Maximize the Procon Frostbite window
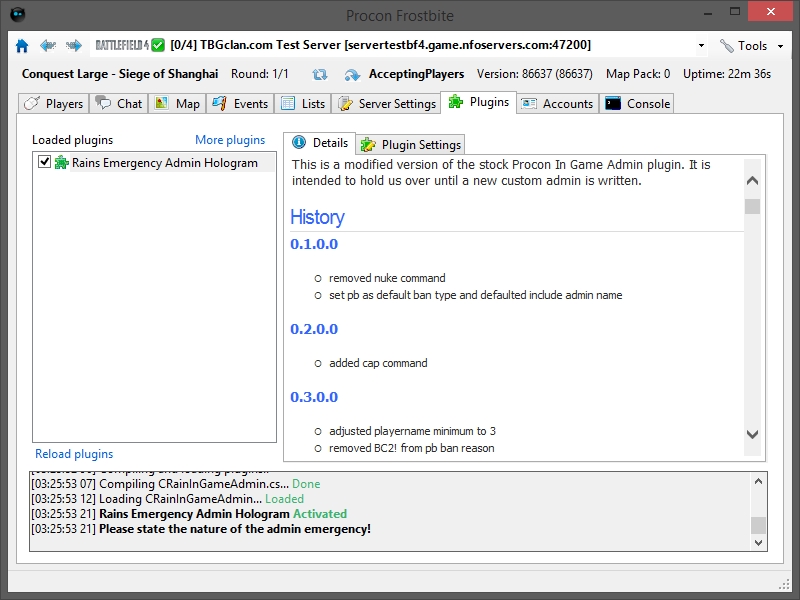The image size is (800, 600). [735, 12]
